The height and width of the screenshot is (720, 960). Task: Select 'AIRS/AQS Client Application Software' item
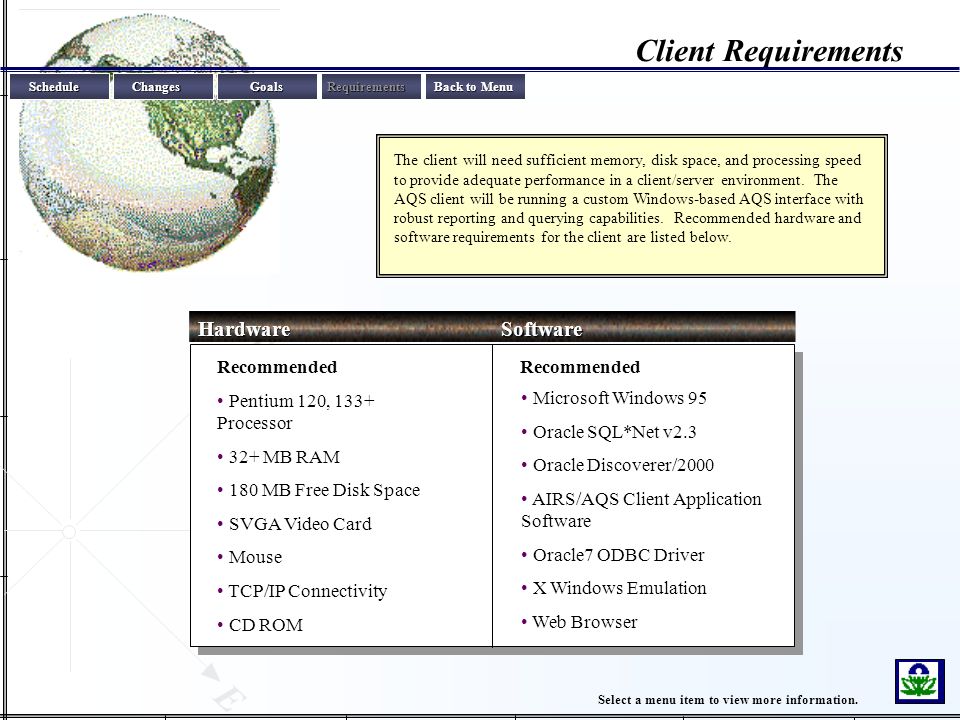(x=641, y=510)
